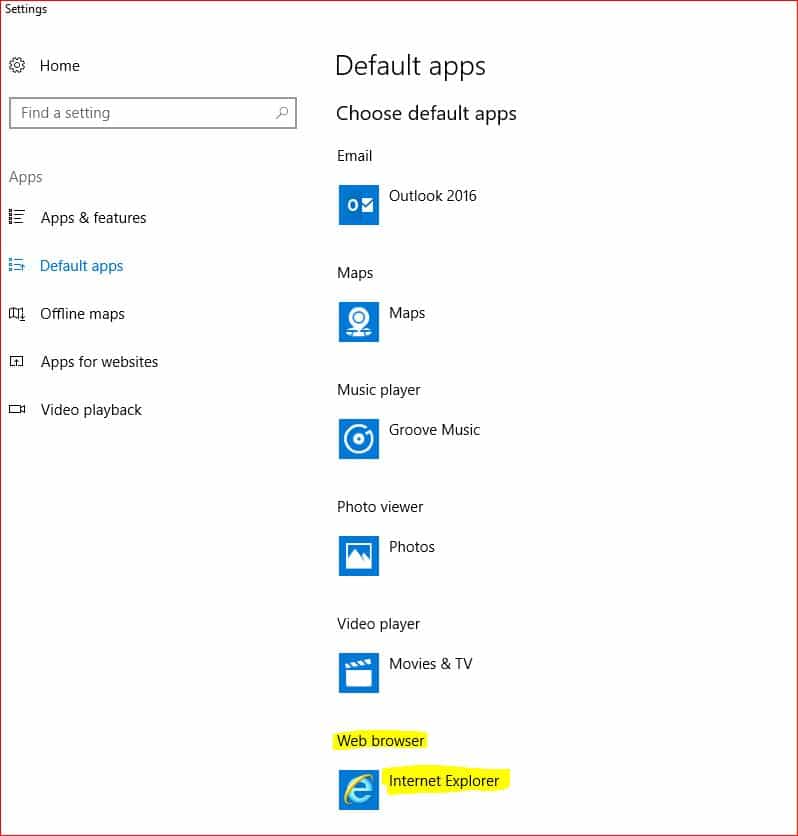798x836 pixels.
Task: Click the Photos app icon
Action: [x=359, y=556]
